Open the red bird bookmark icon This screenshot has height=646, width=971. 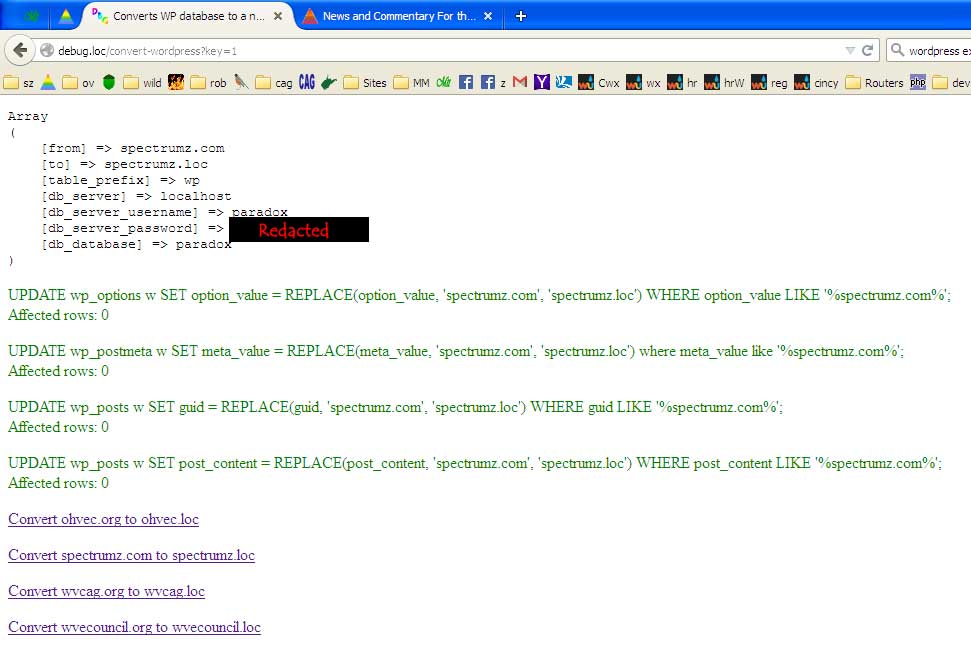point(241,83)
